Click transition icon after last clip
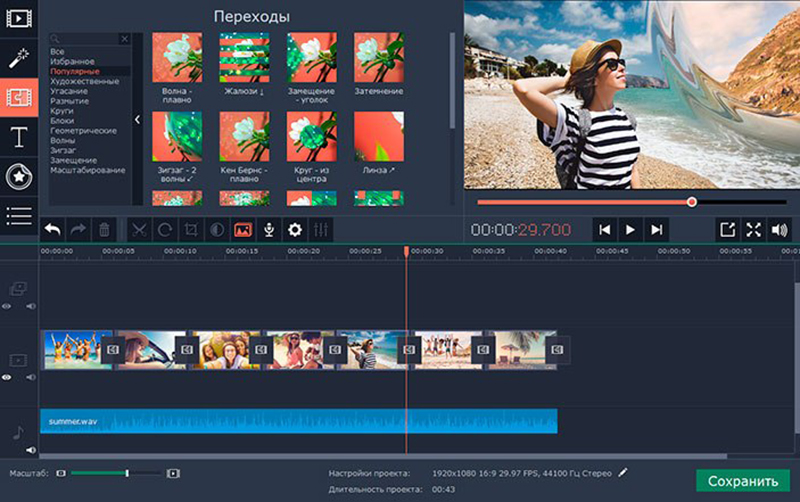 pyautogui.click(x=557, y=350)
